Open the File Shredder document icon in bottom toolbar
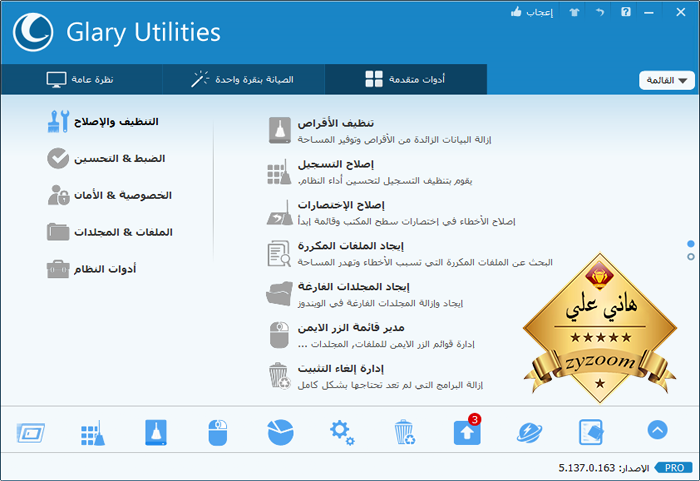Viewport: 700px width, 481px height. click(591, 432)
